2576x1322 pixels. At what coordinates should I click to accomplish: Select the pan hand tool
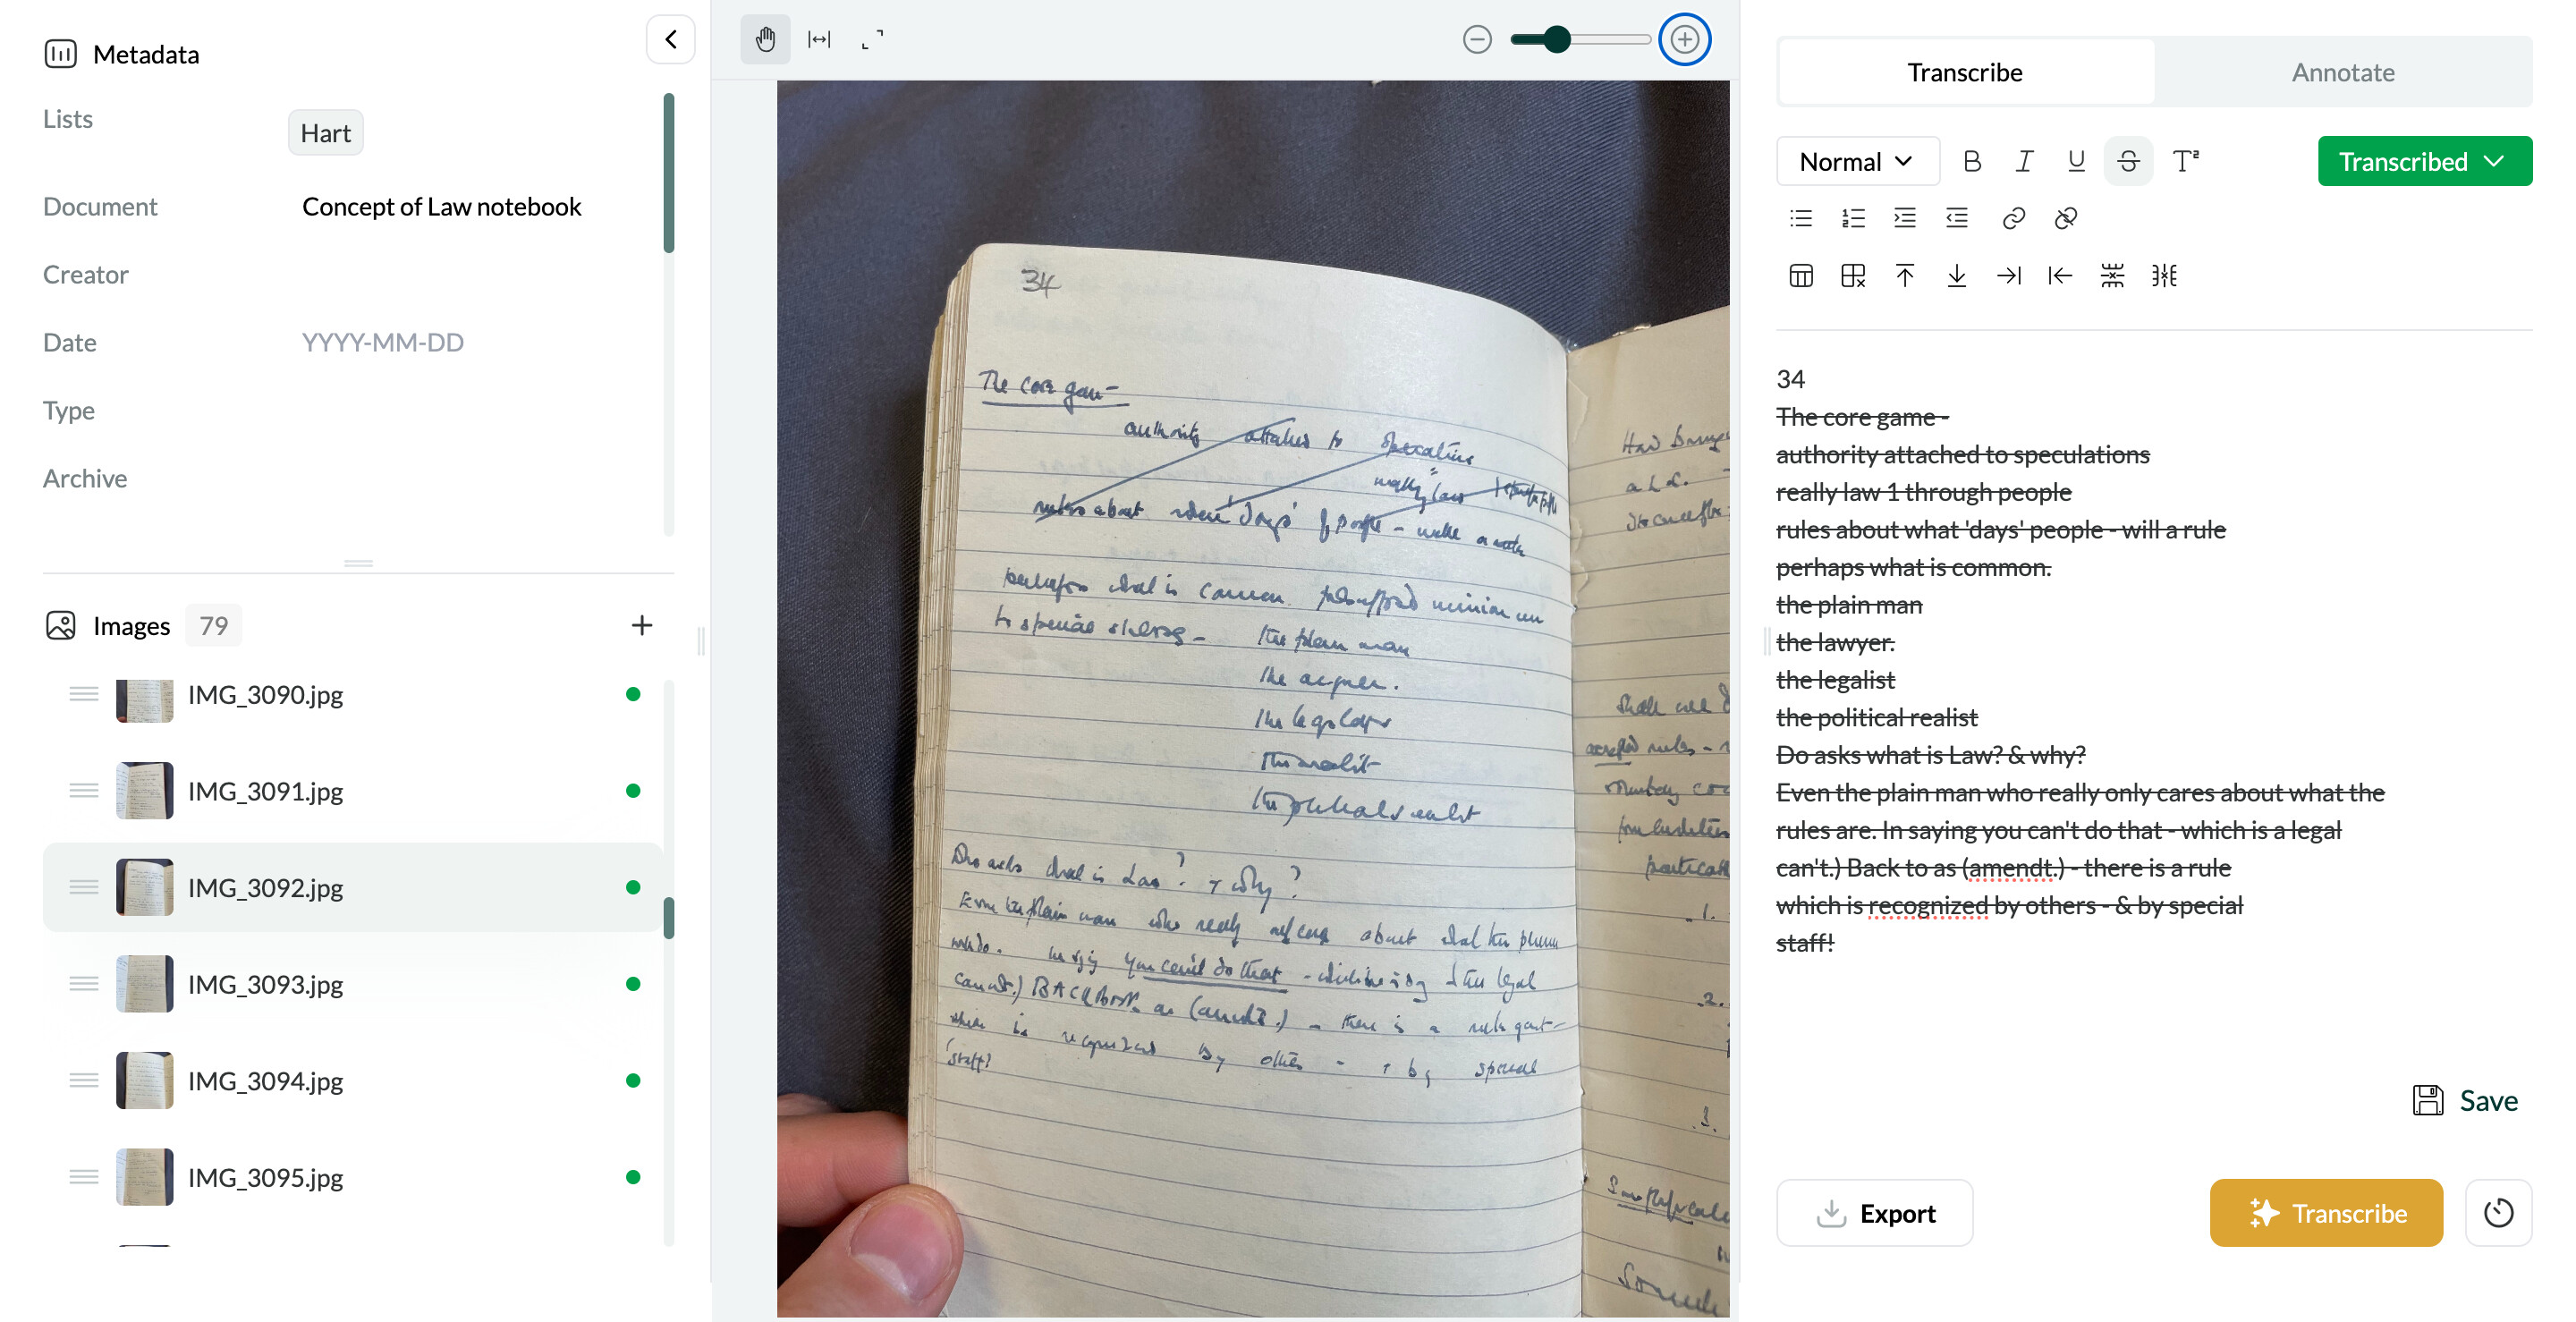[x=765, y=39]
